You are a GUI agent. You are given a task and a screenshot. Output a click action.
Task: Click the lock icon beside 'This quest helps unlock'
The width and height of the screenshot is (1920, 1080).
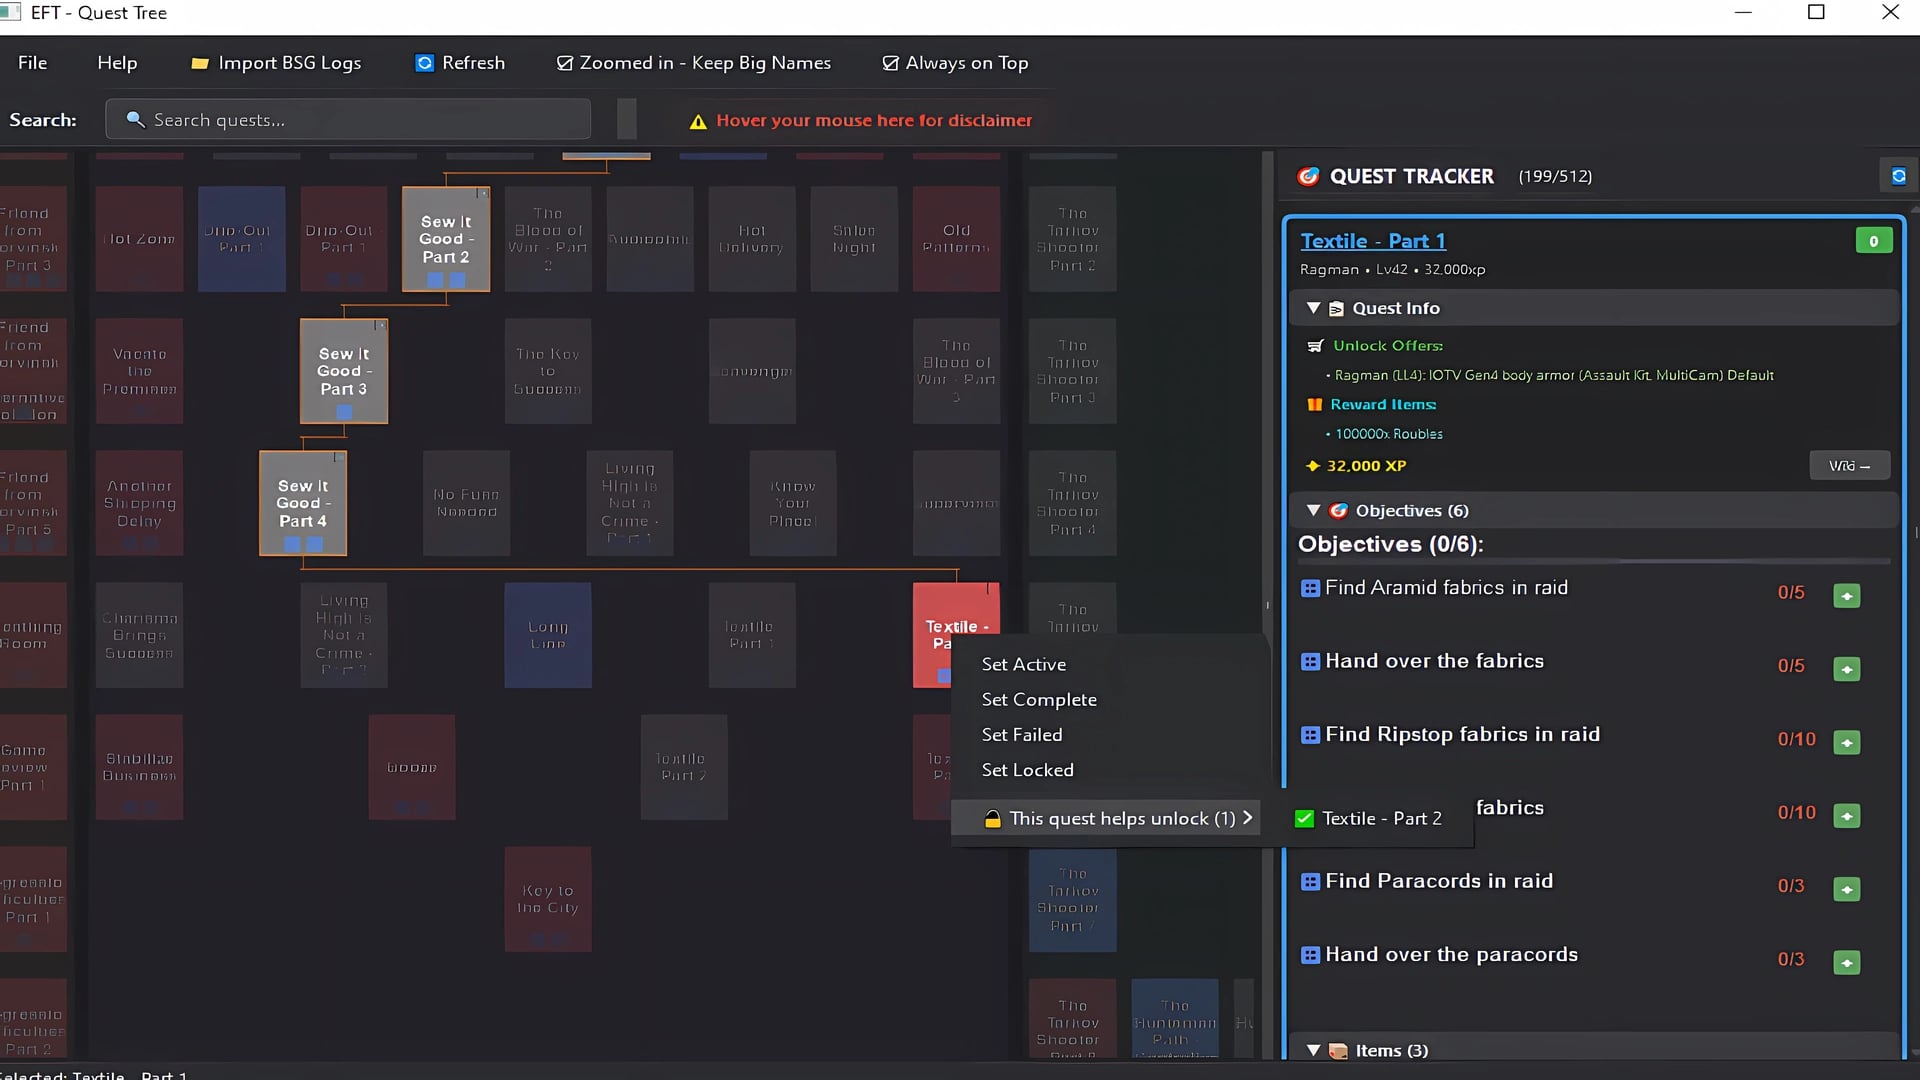point(992,819)
